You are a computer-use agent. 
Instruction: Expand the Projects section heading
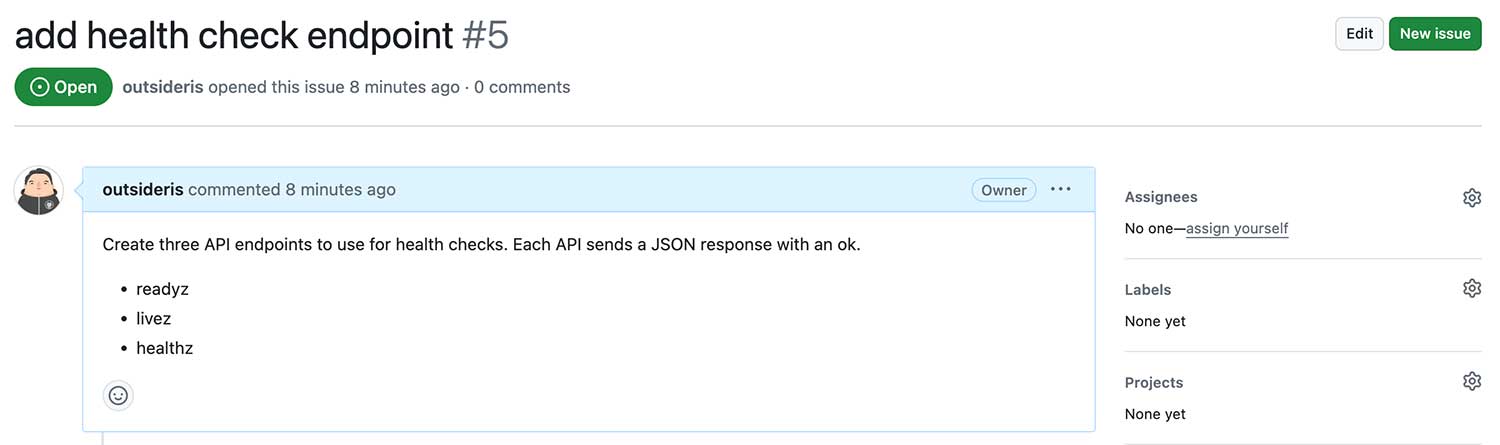click(1154, 382)
